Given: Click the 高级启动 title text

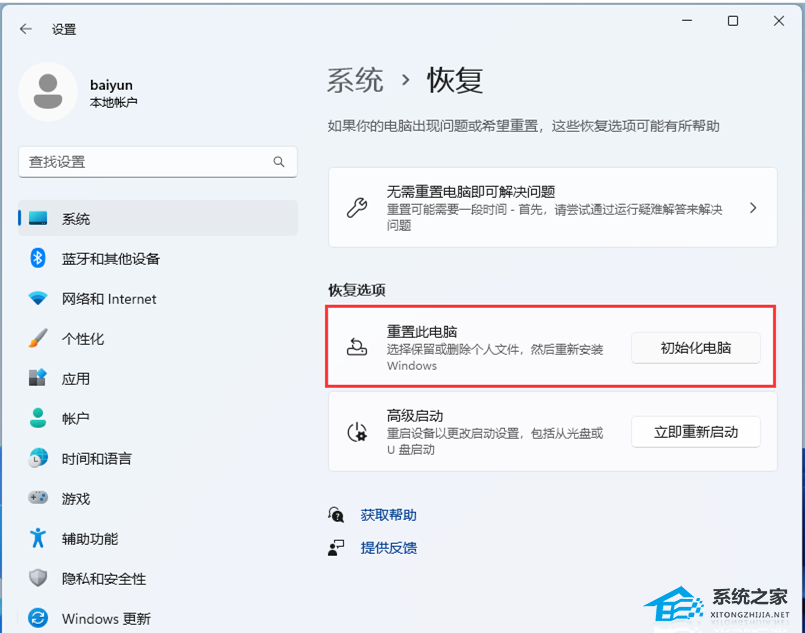Looking at the screenshot, I should [415, 415].
